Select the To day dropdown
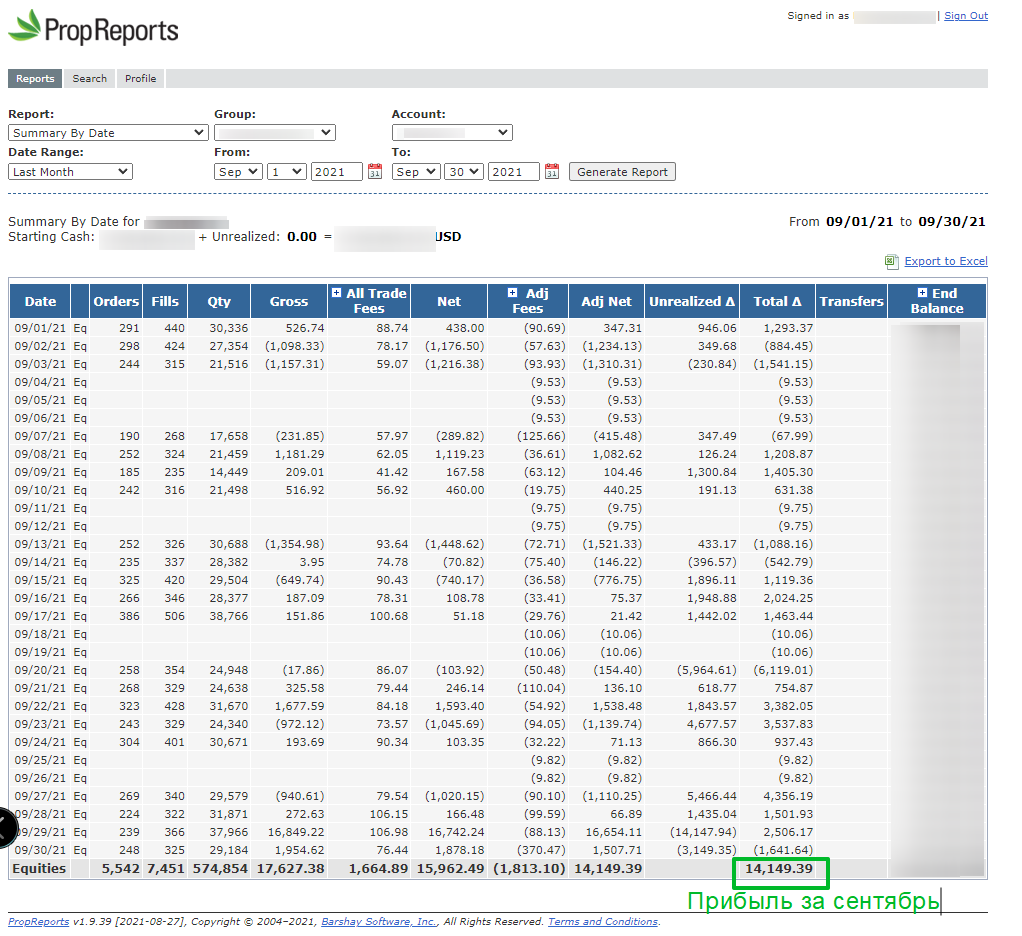The image size is (1022, 936). [x=464, y=172]
